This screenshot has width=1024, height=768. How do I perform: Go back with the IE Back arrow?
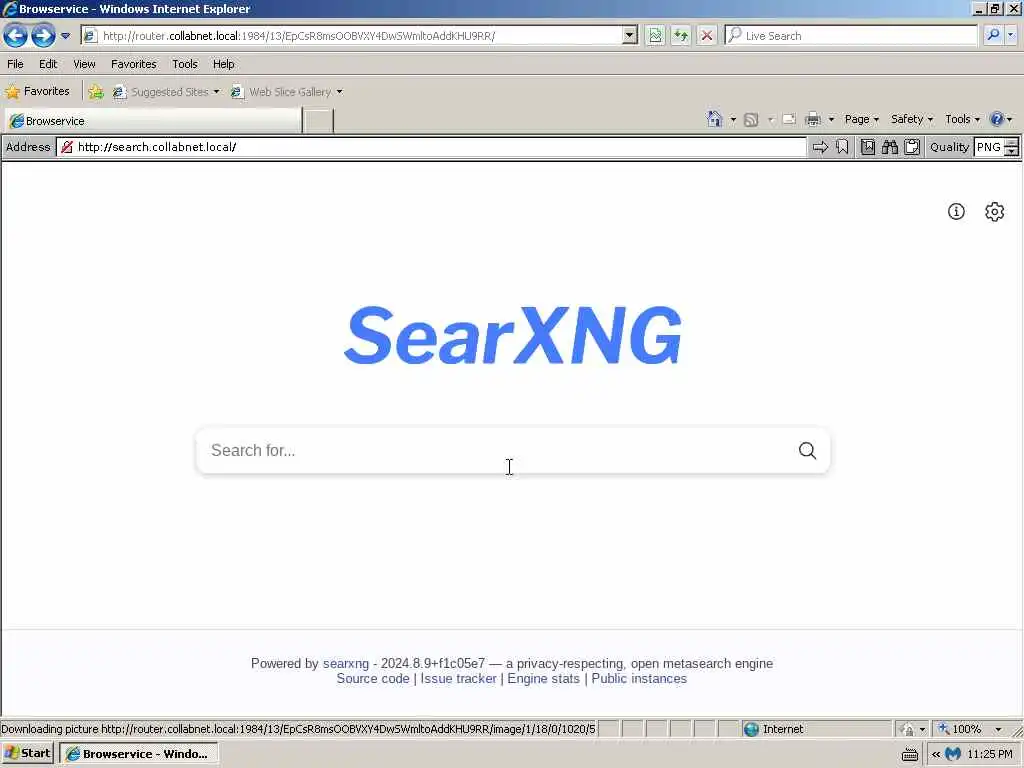click(x=15, y=35)
